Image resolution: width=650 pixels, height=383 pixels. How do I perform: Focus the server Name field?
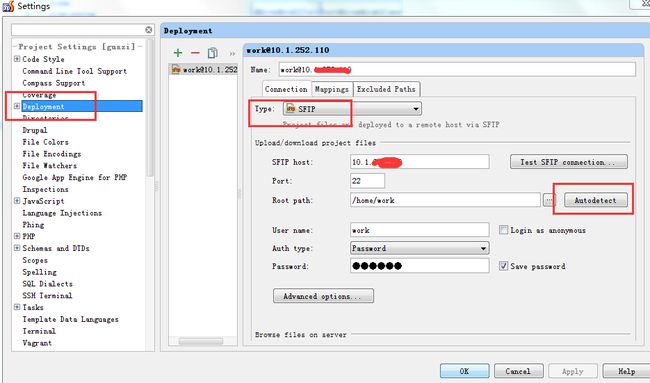[x=457, y=70]
